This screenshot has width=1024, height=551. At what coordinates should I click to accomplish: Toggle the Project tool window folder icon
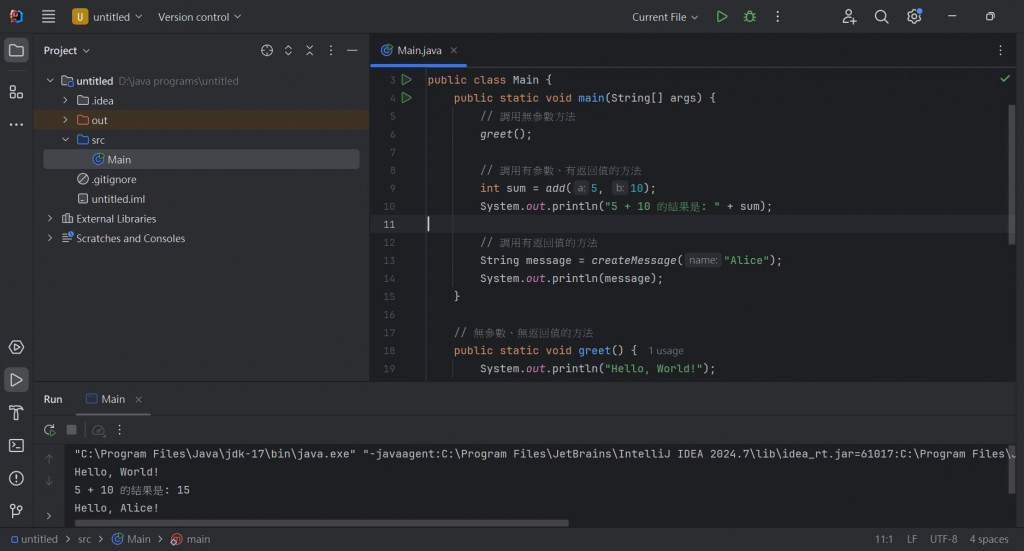pyautogui.click(x=16, y=50)
